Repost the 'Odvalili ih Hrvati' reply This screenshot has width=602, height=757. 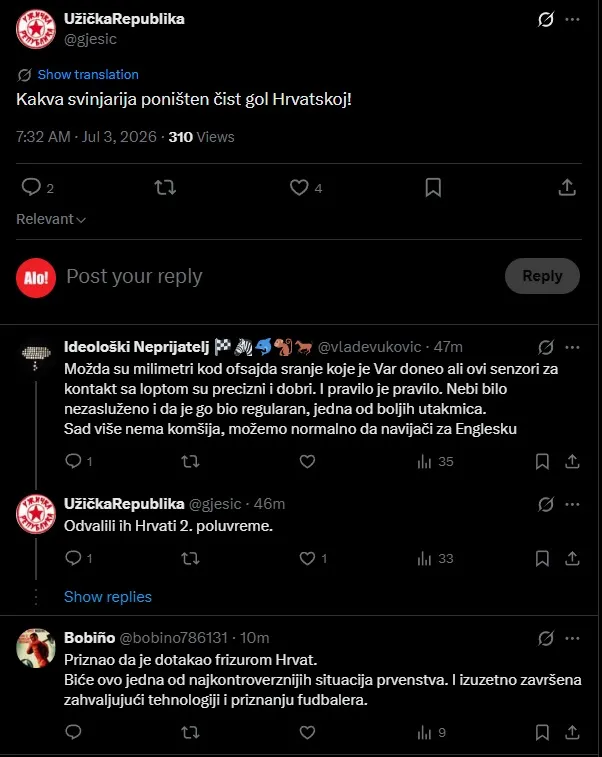tap(190, 559)
